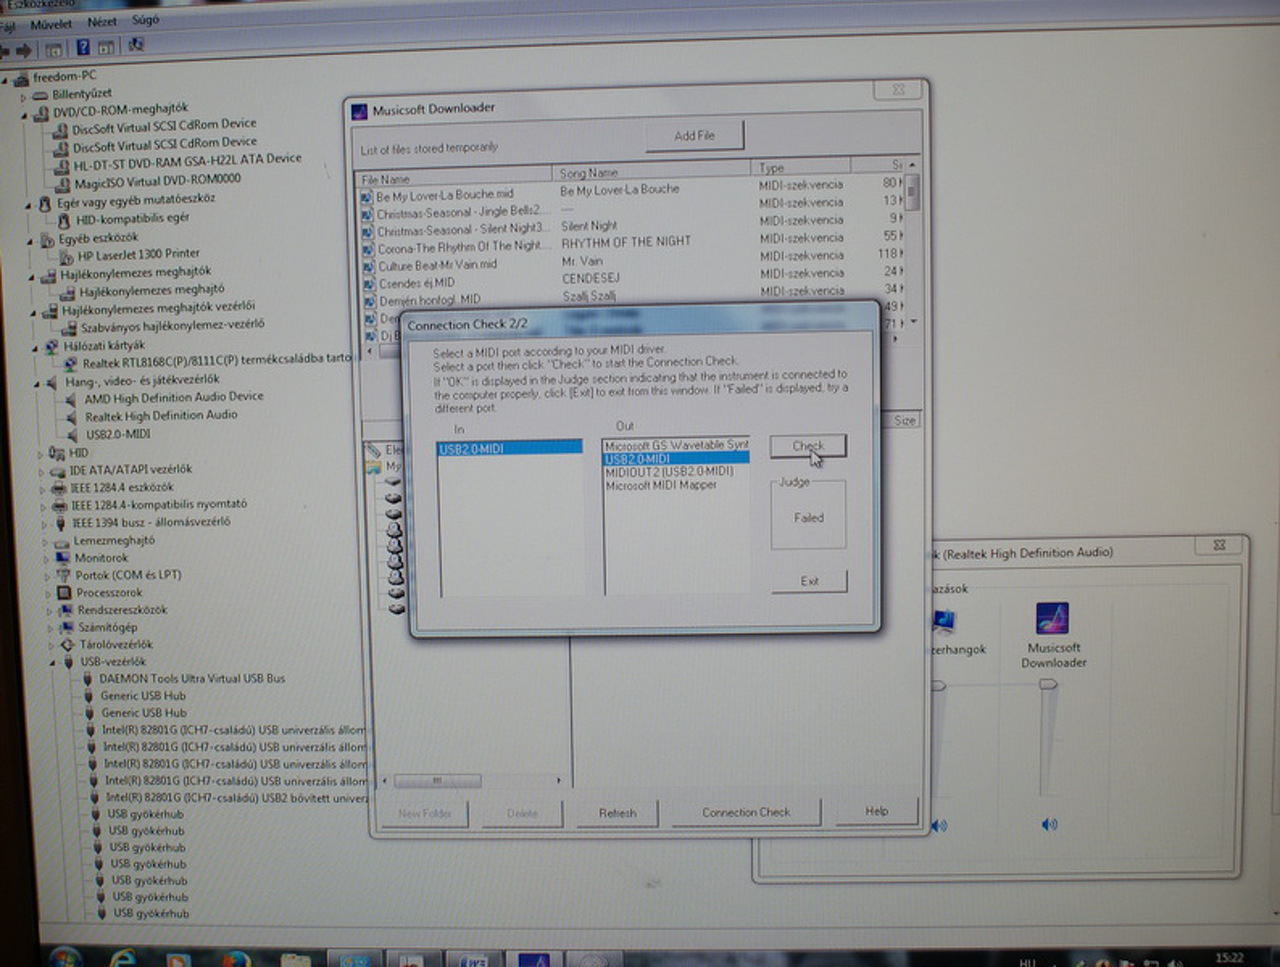This screenshot has width=1280, height=967.
Task: Open the Súgó menu
Action: click(x=145, y=20)
